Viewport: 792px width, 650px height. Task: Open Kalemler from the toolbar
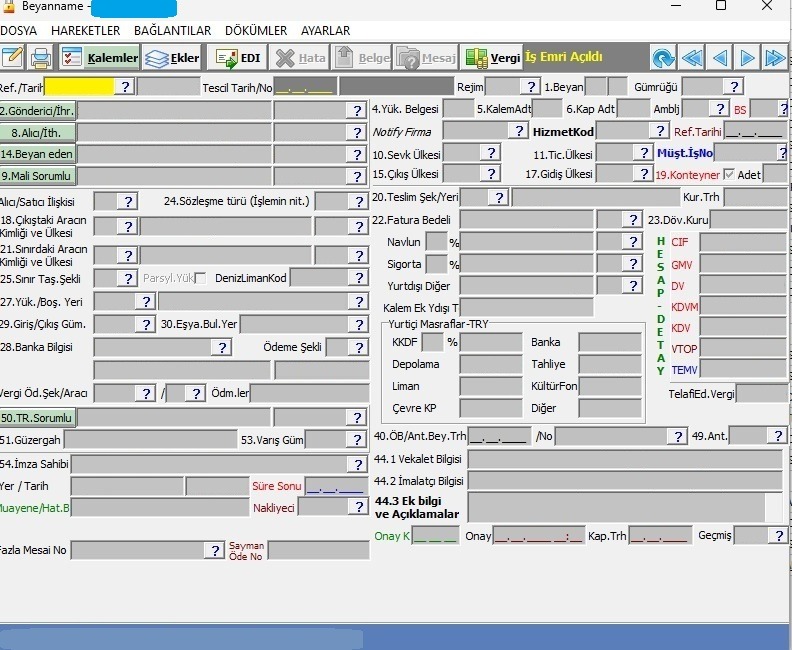coord(100,58)
